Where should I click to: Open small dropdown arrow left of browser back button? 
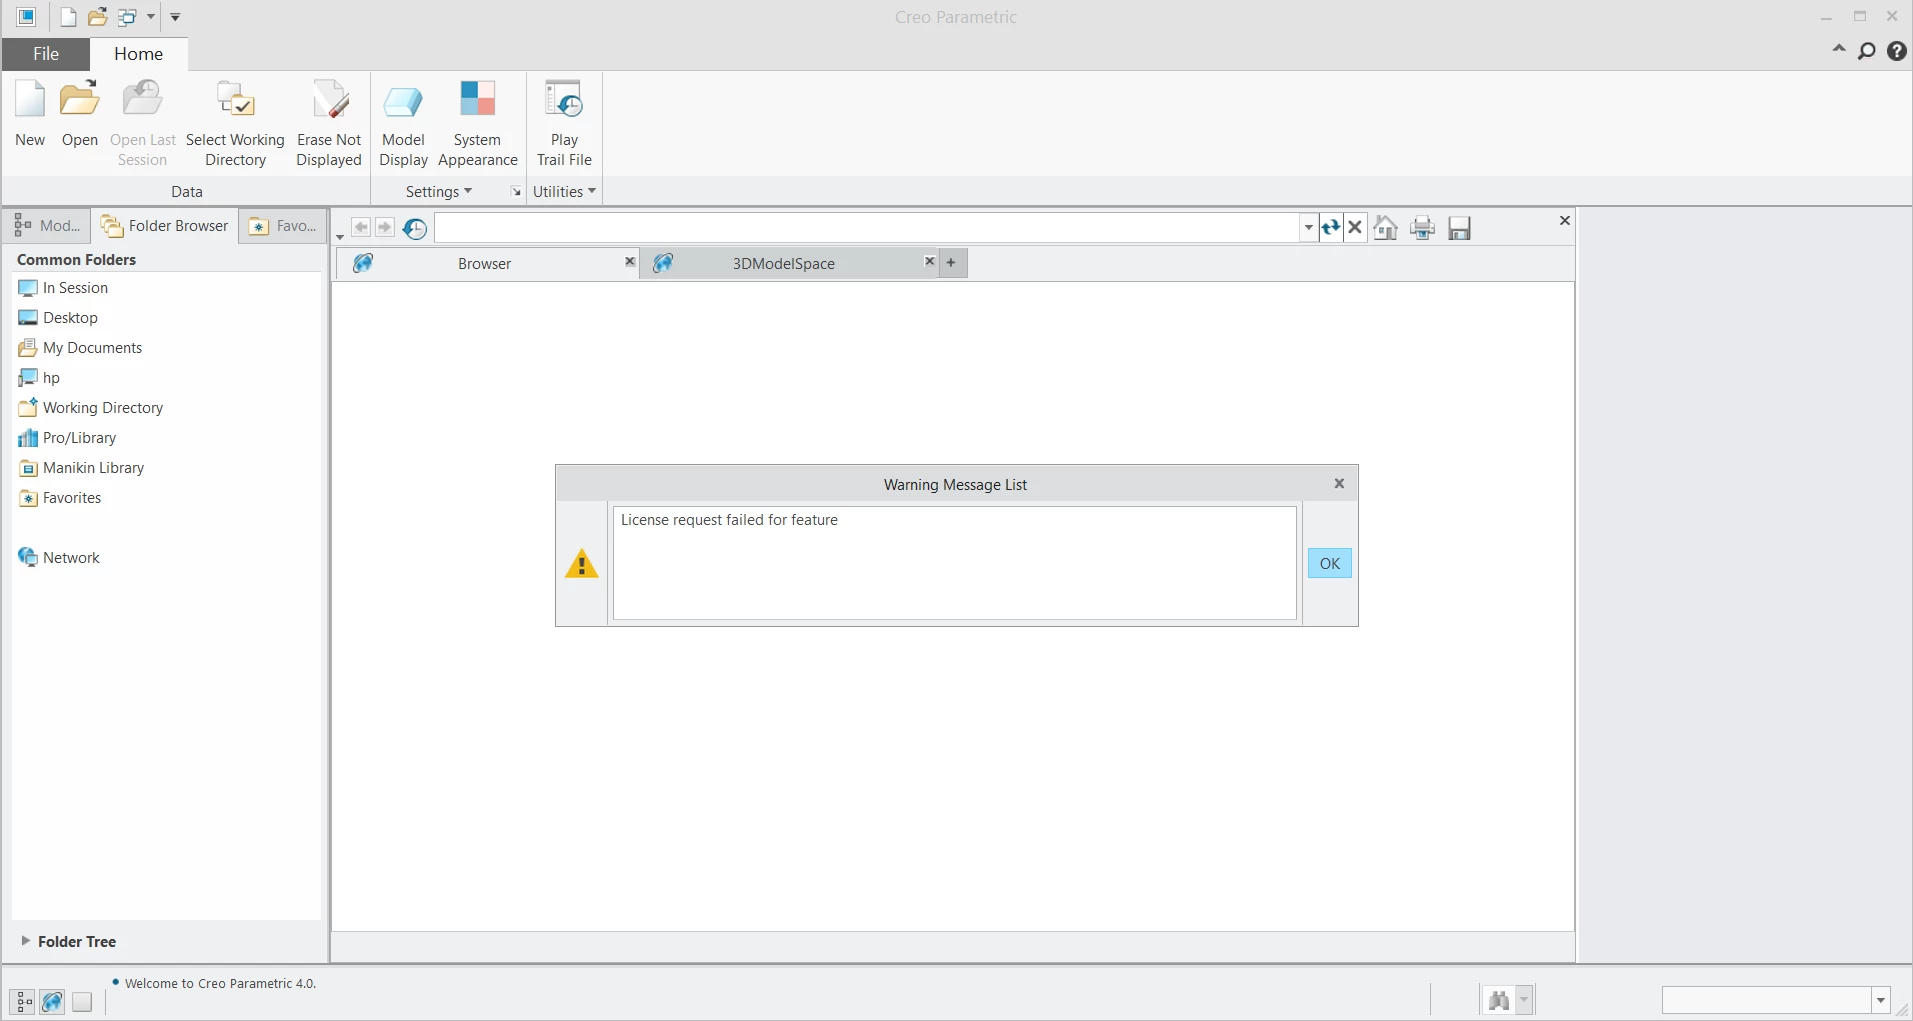click(340, 237)
